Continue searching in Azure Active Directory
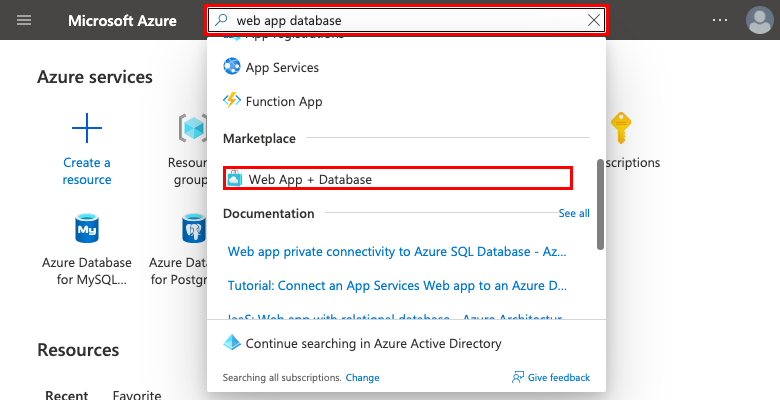This screenshot has width=780, height=400. [372, 343]
